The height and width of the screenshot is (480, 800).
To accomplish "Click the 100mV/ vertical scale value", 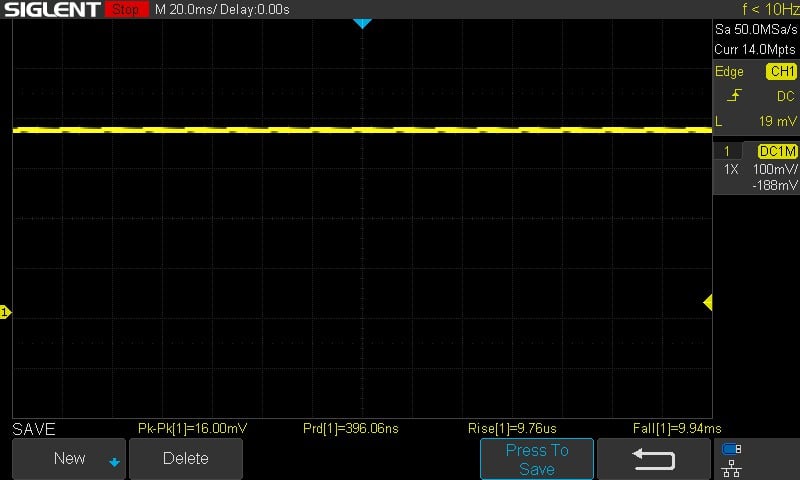I will [x=774, y=169].
